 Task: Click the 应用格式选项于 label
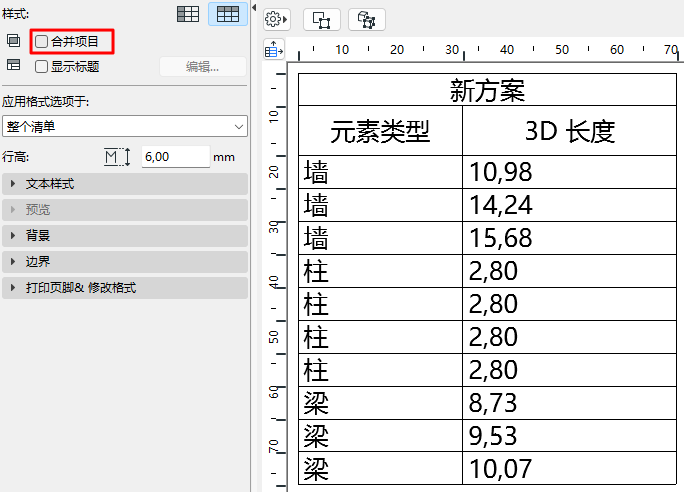click(45, 102)
